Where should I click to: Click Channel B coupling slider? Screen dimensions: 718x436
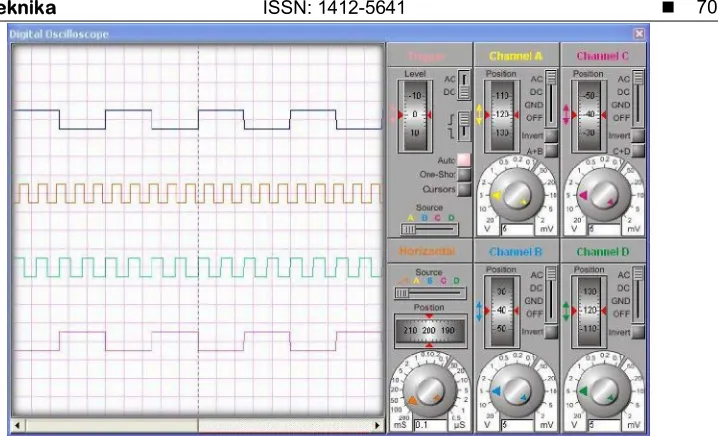[551, 294]
